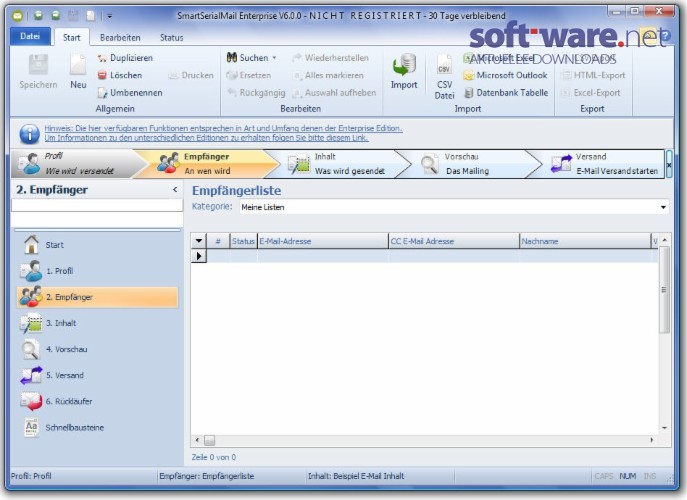Click the horizontal scrollbar thumb

click(210, 440)
